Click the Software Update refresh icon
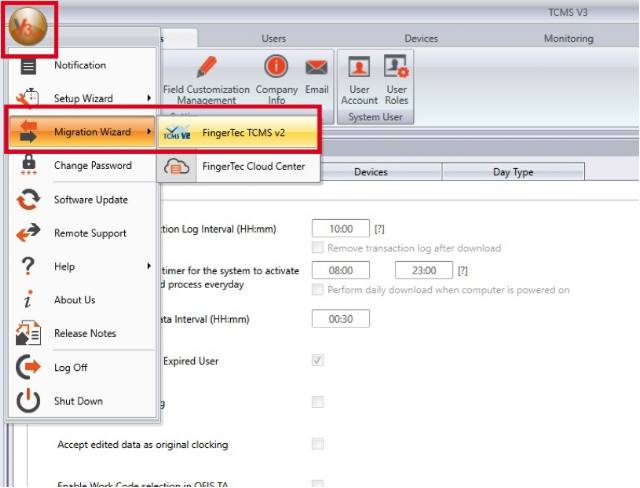Screen dimensions: 640x488 [x=28, y=199]
